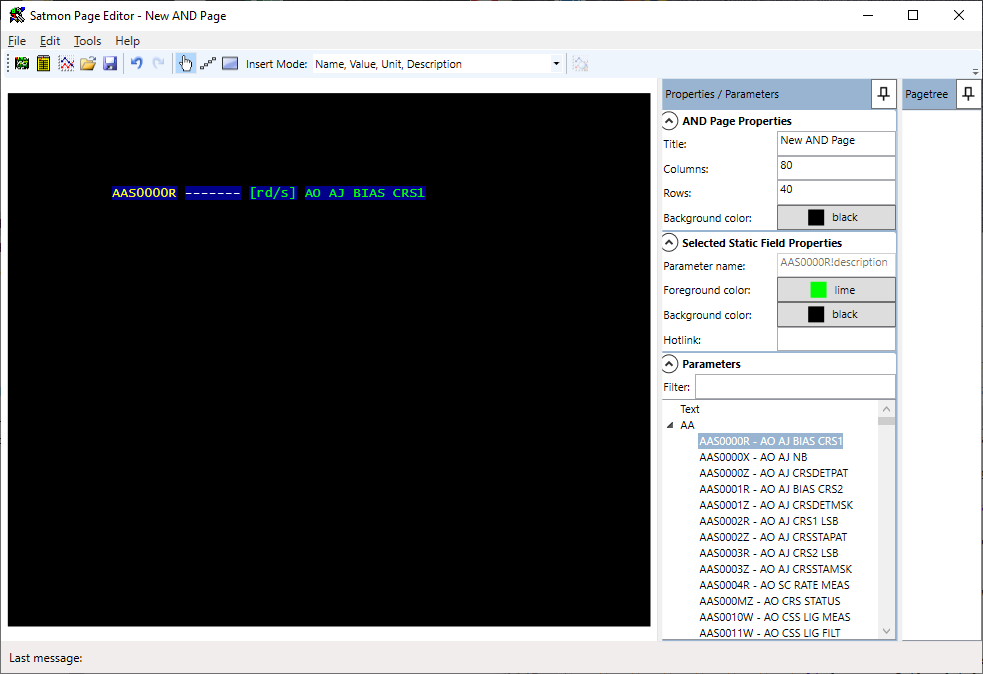The width and height of the screenshot is (983, 674).
Task: Click the lime foreground color button
Action: pos(836,290)
